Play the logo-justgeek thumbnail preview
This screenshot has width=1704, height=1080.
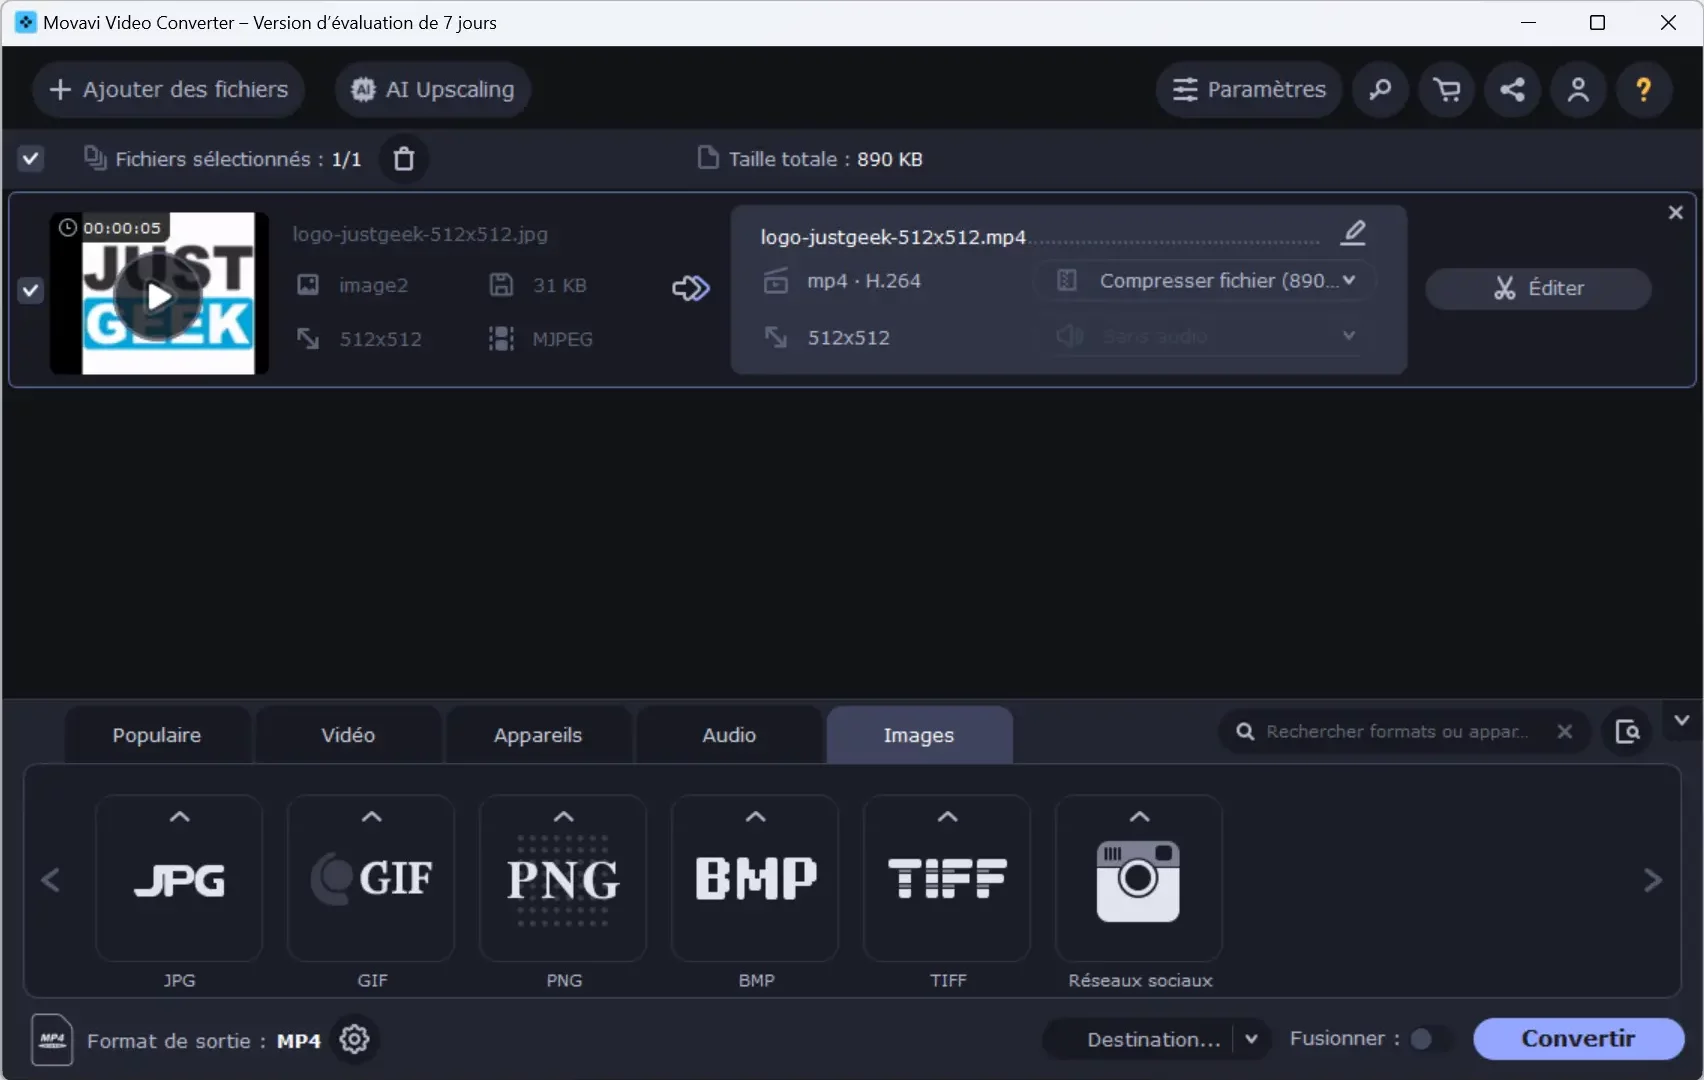[x=157, y=296]
